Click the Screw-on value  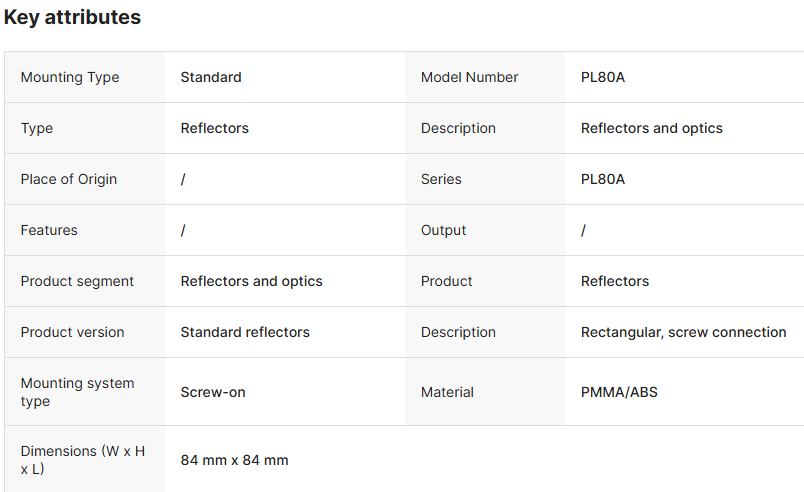click(213, 392)
